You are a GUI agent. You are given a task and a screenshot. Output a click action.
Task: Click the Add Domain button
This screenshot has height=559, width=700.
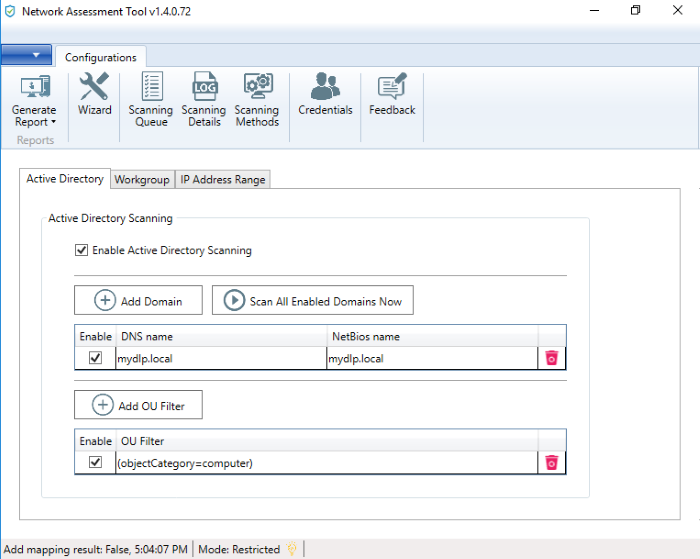138,300
